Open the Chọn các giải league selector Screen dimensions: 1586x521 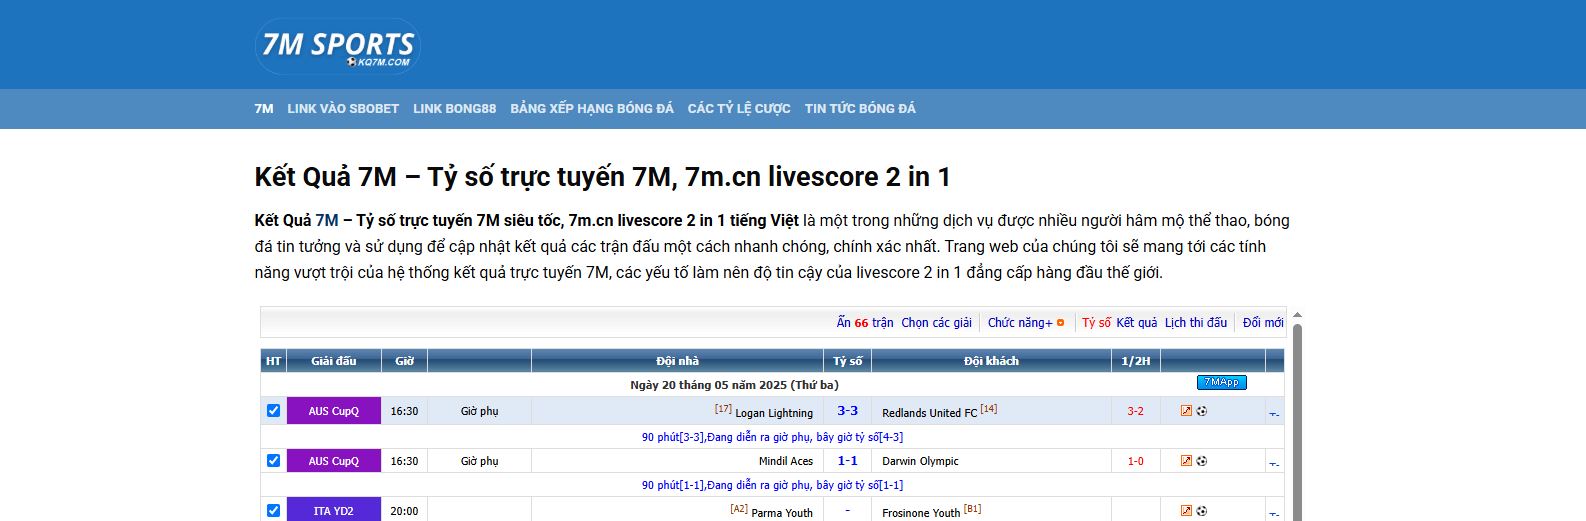click(936, 323)
